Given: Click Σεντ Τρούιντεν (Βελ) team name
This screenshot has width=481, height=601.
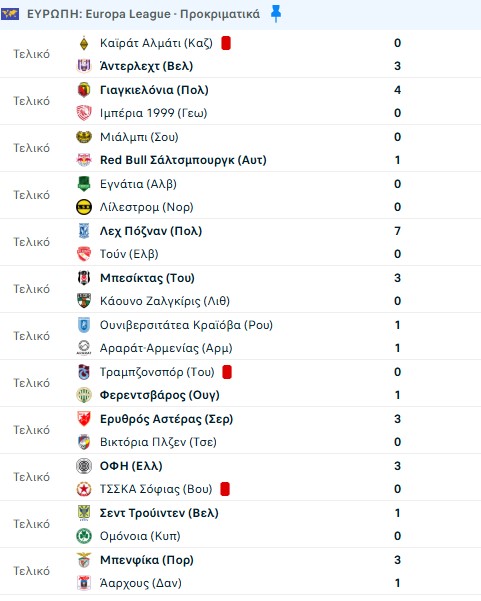Looking at the screenshot, I should (x=159, y=513).
